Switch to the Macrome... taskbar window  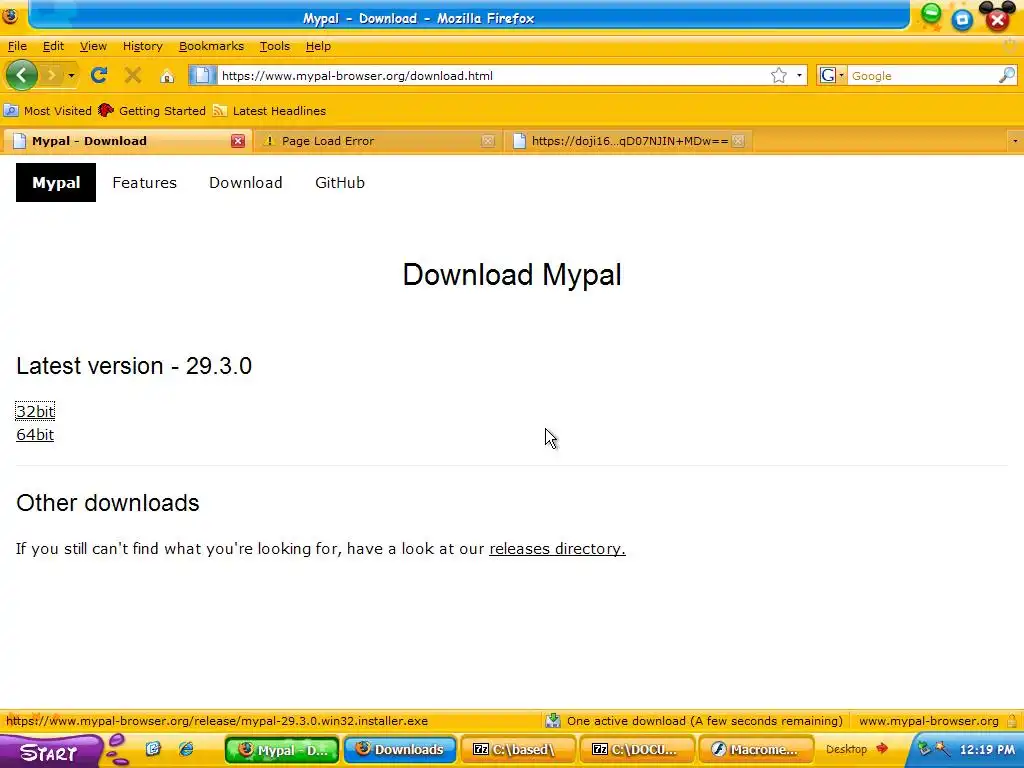pos(755,750)
